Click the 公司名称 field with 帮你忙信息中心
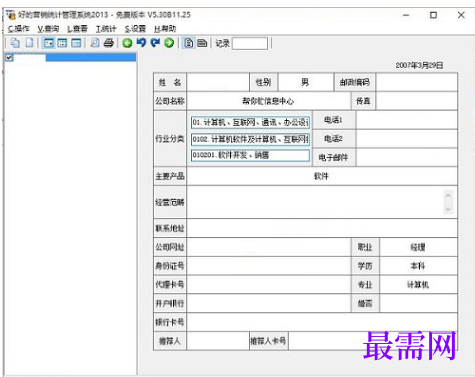Image resolution: width=475 pixels, height=377 pixels. (269, 101)
